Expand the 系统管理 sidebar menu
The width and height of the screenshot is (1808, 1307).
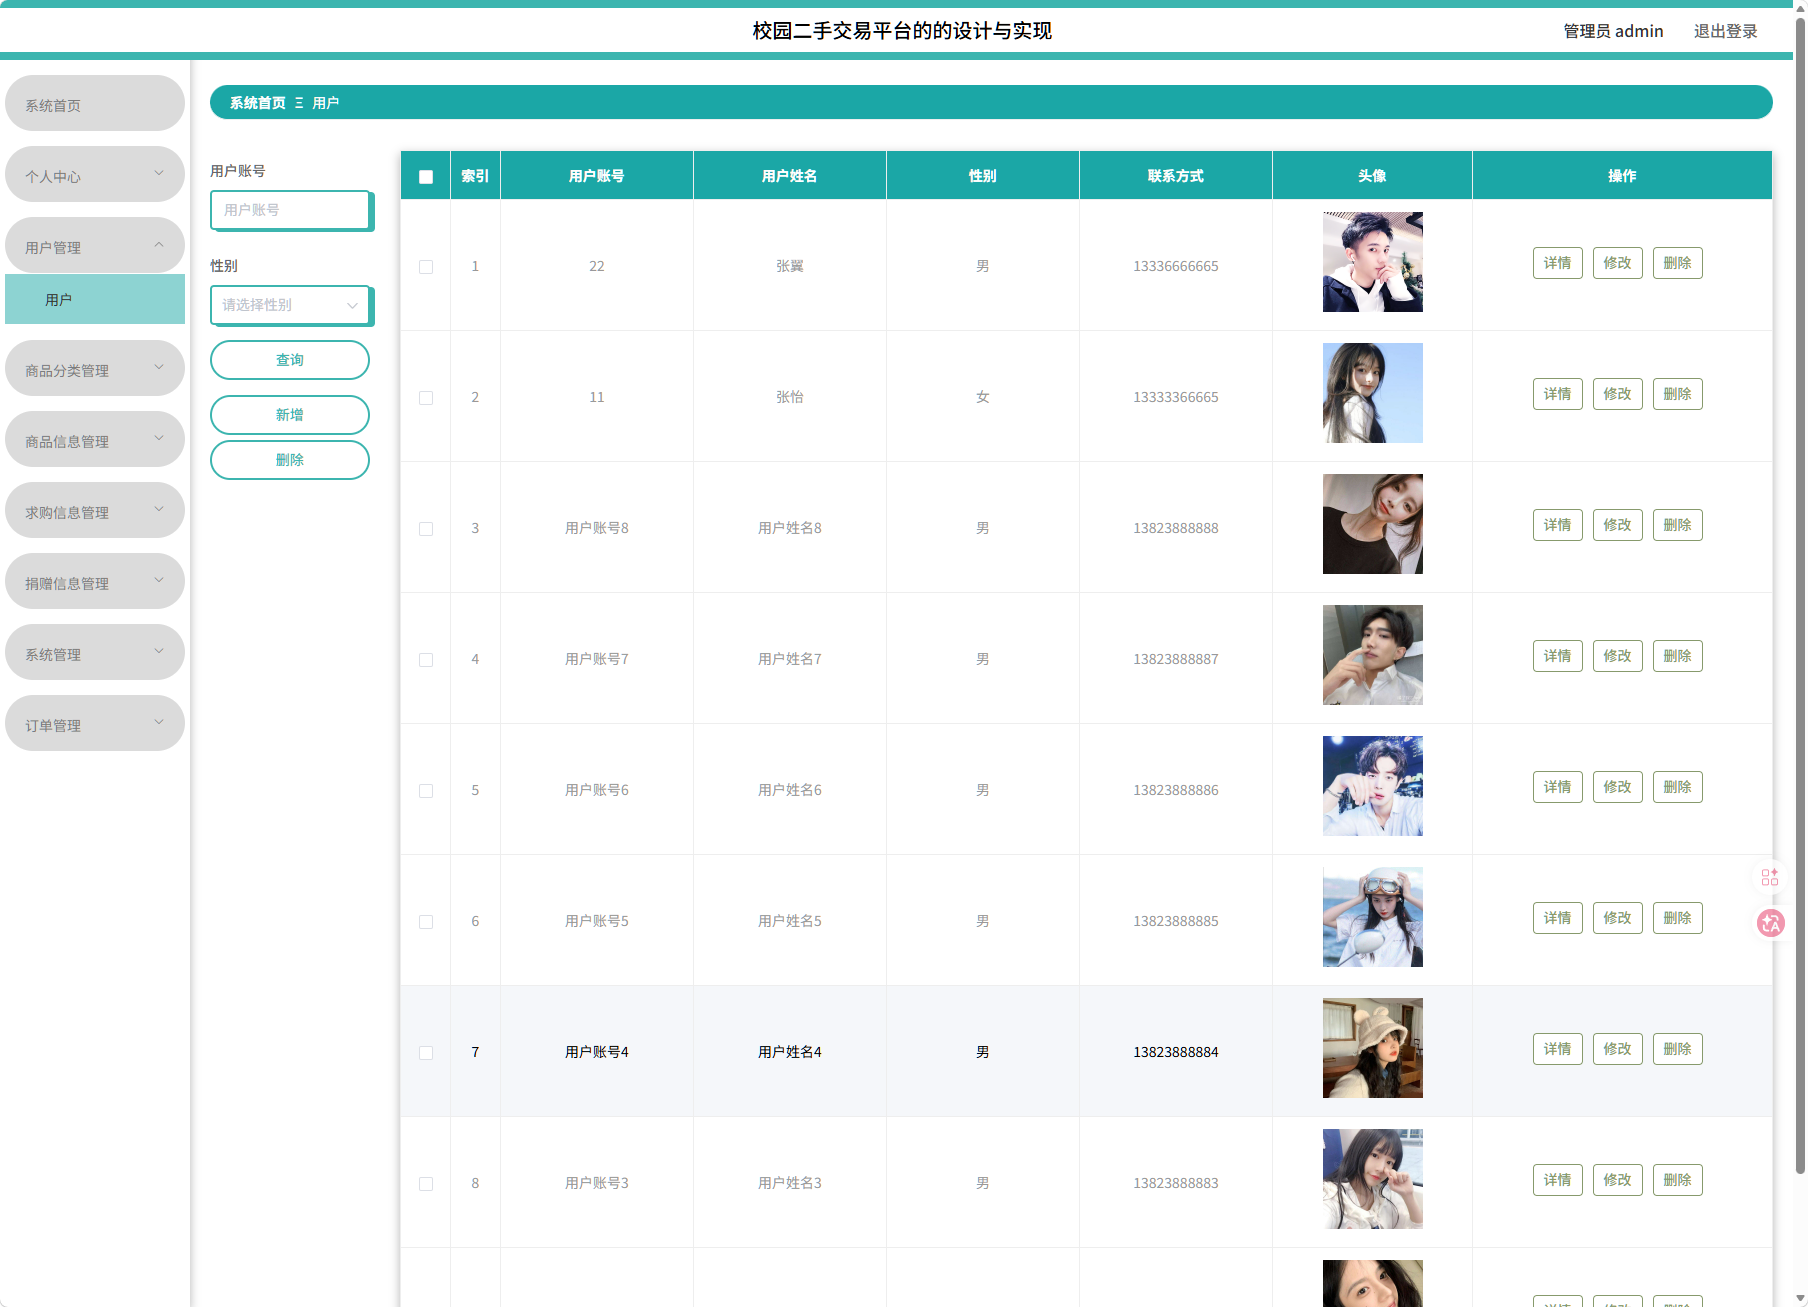[95, 653]
